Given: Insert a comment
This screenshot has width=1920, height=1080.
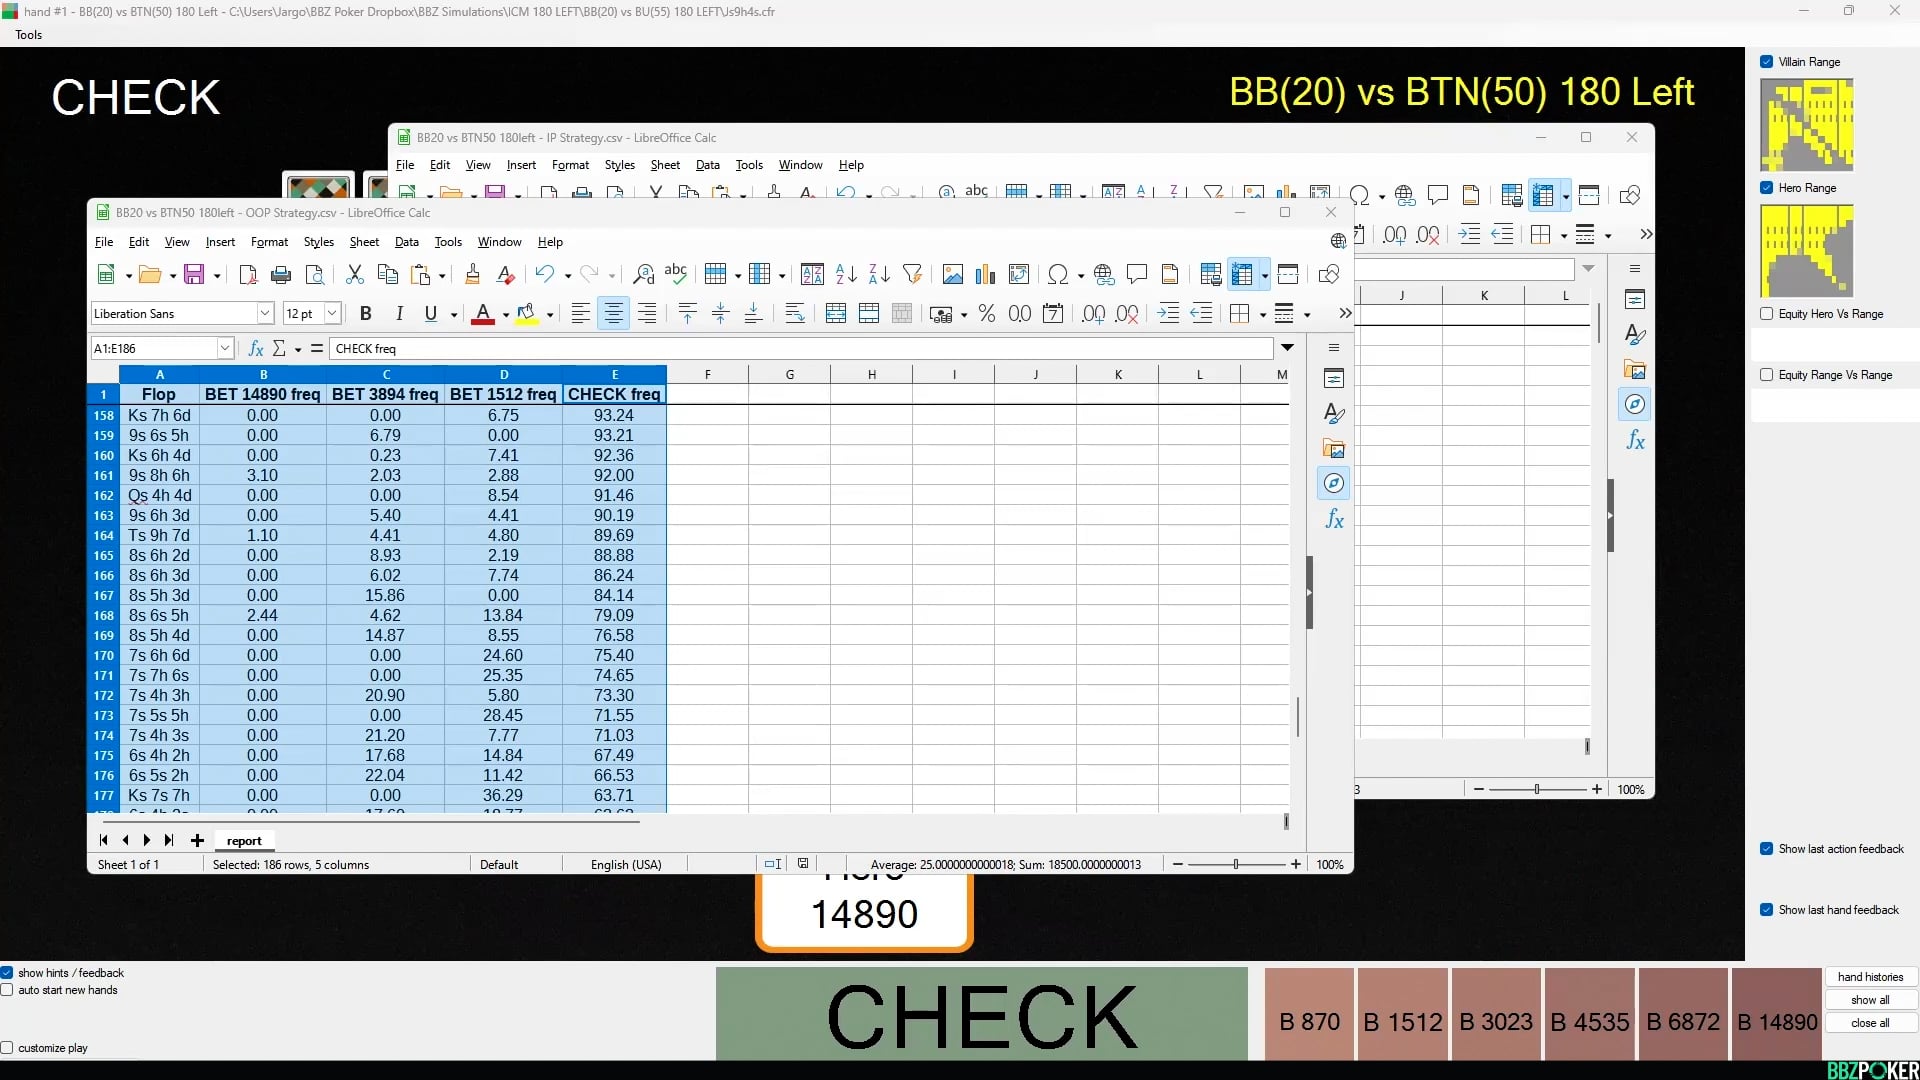Looking at the screenshot, I should [1137, 274].
